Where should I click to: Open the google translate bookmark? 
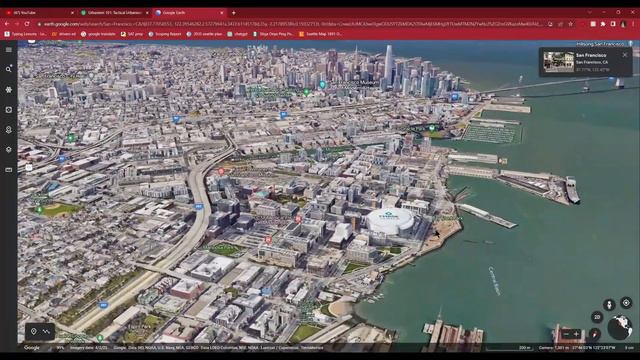[98, 34]
